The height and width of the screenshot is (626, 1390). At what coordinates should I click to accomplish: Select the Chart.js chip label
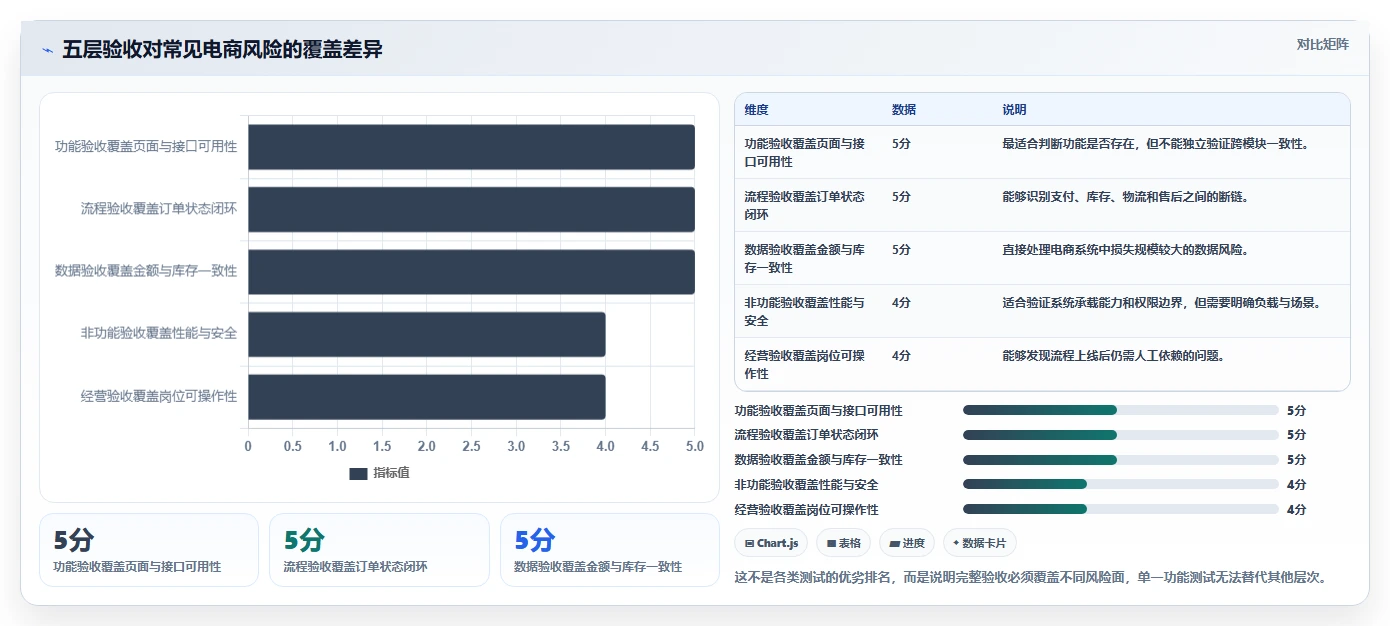click(777, 543)
